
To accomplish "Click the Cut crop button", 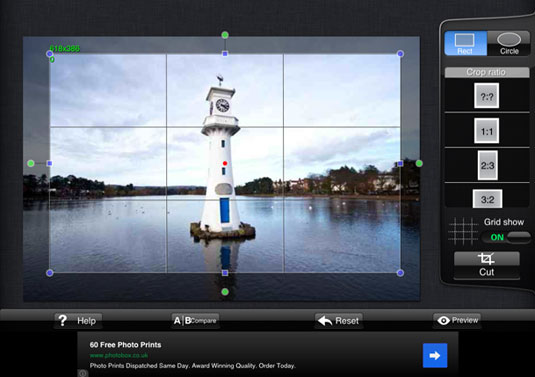I will click(x=487, y=265).
